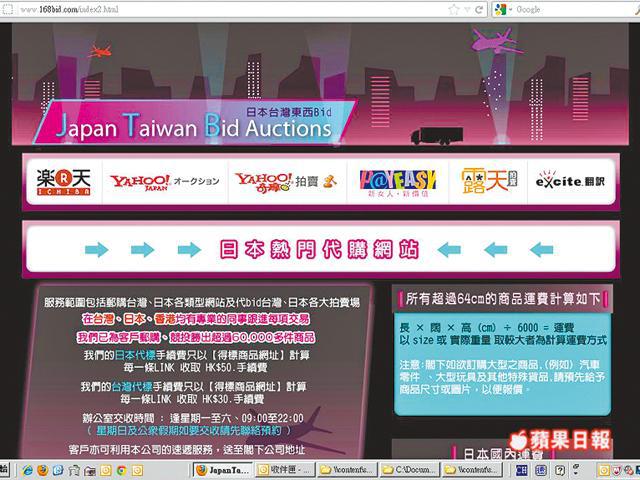Click the IME mode icon in language bar
Viewport: 640px width, 480px height.
pyautogui.click(x=541, y=470)
